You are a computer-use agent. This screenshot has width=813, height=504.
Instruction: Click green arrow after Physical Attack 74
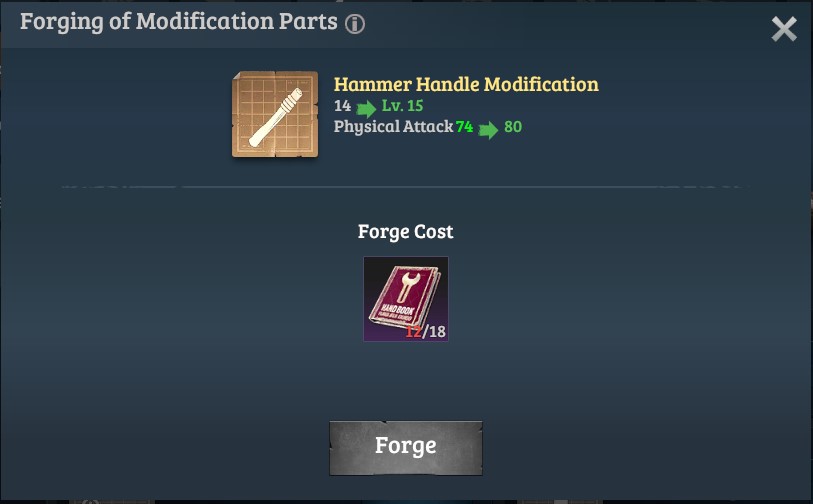pos(488,130)
